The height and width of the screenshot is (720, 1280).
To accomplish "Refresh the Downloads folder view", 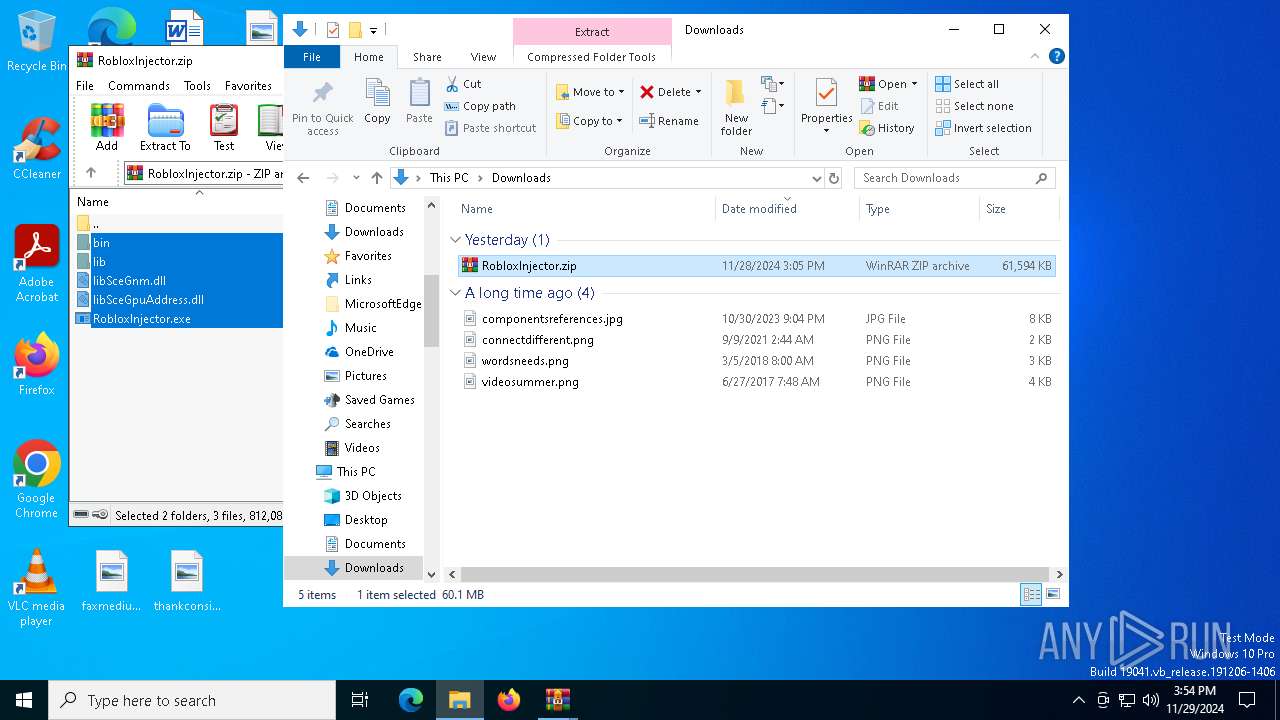I will click(835, 178).
